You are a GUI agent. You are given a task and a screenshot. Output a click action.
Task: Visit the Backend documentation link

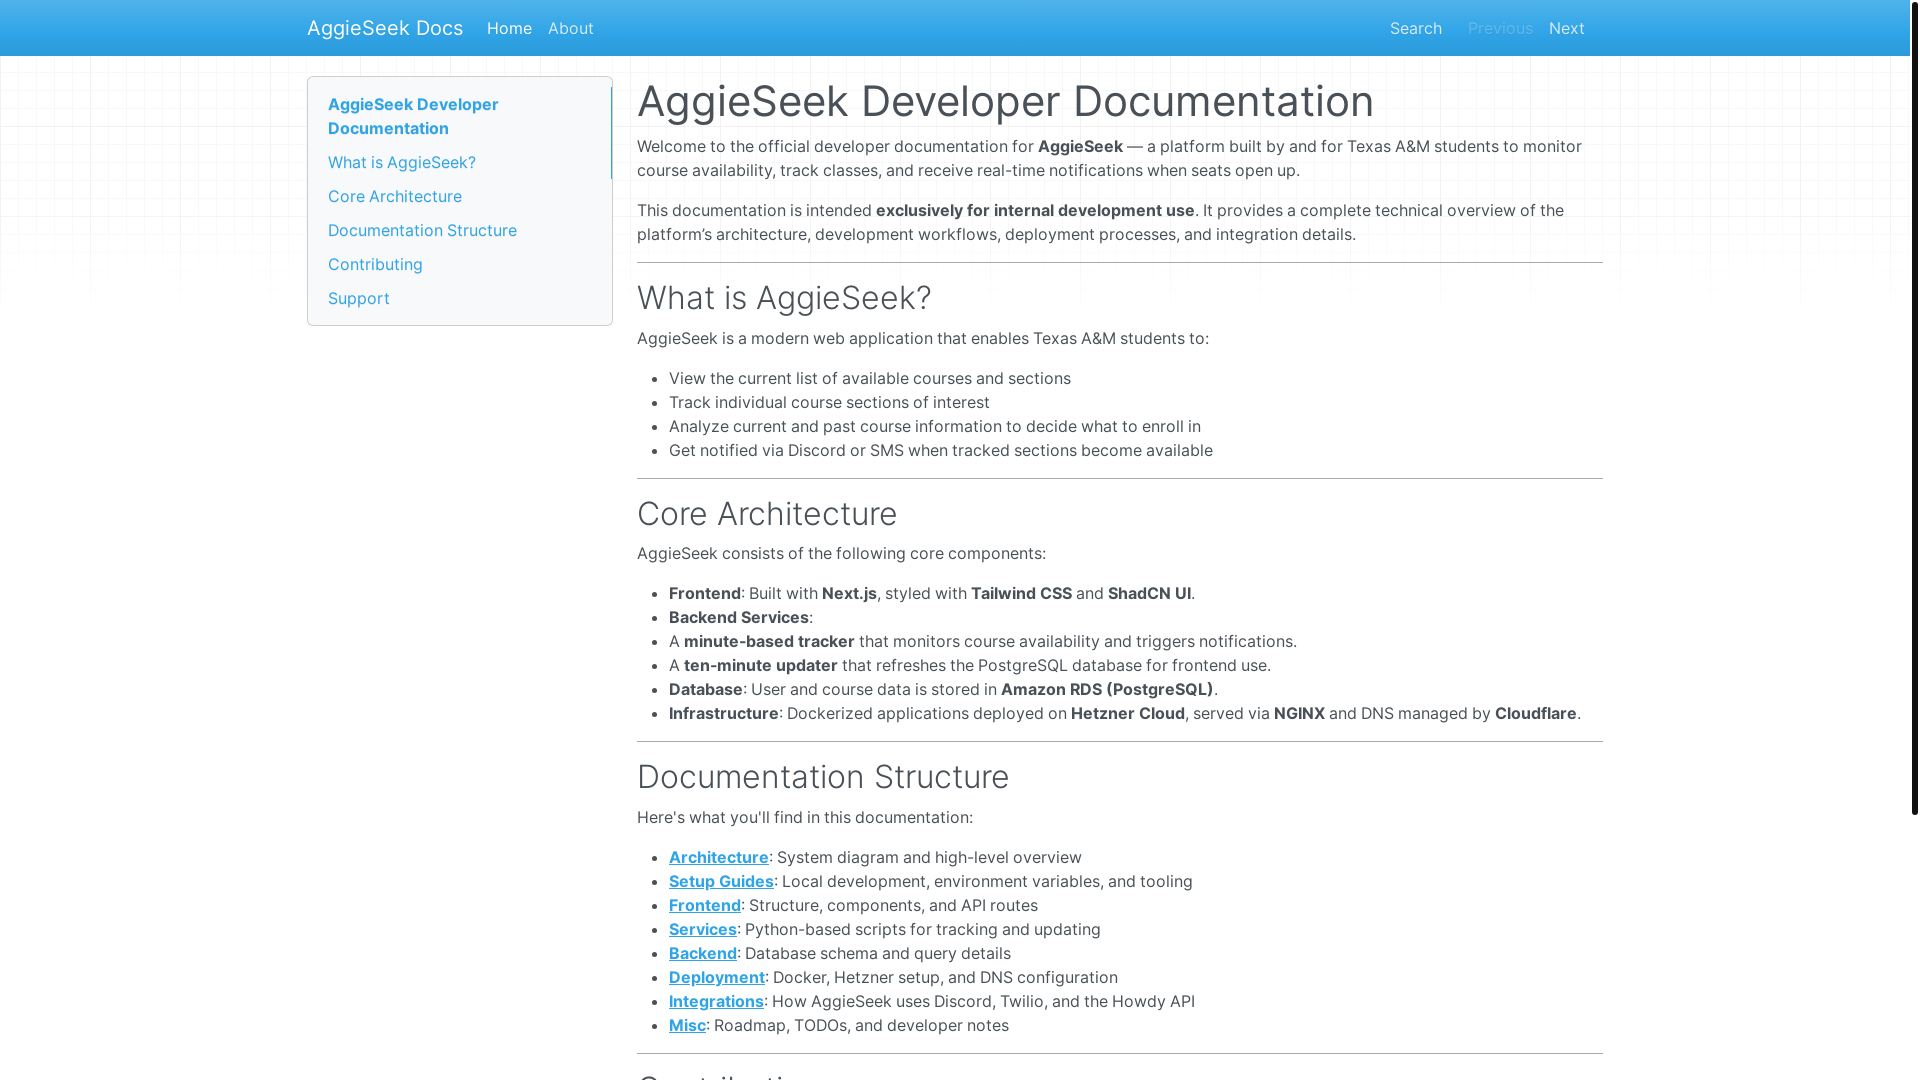[703, 953]
